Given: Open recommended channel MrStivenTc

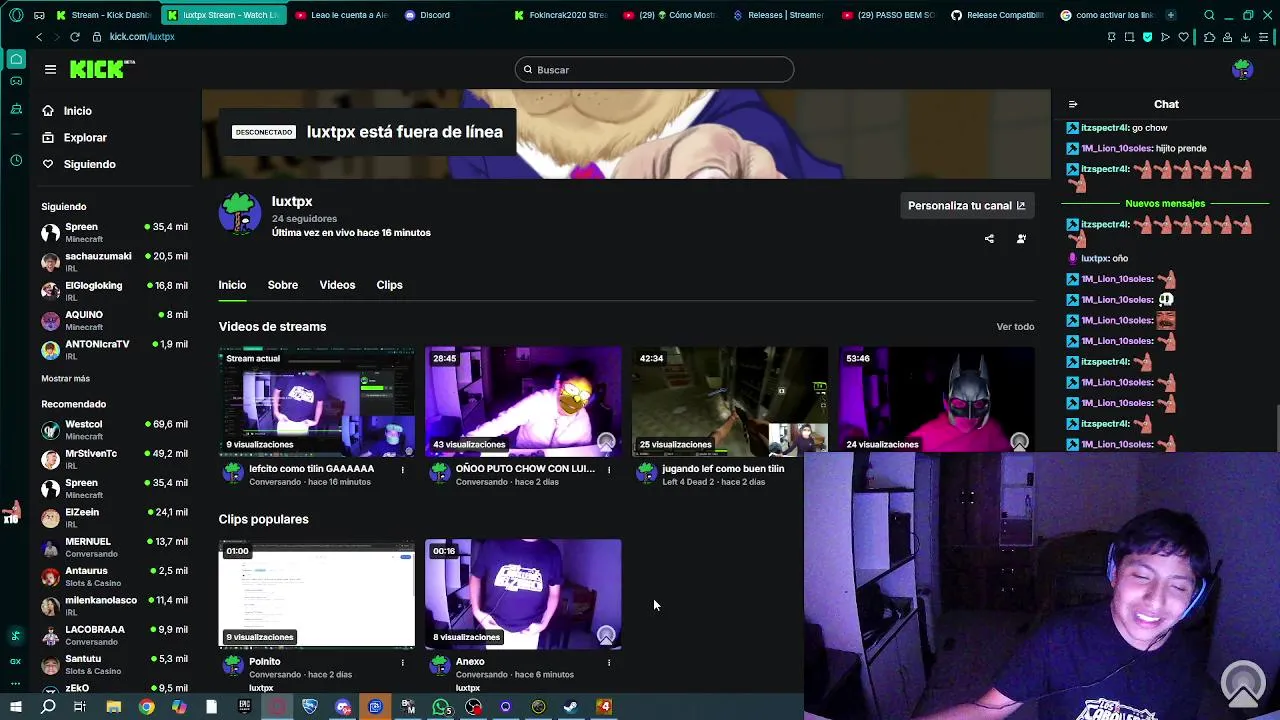Looking at the screenshot, I should coord(114,458).
